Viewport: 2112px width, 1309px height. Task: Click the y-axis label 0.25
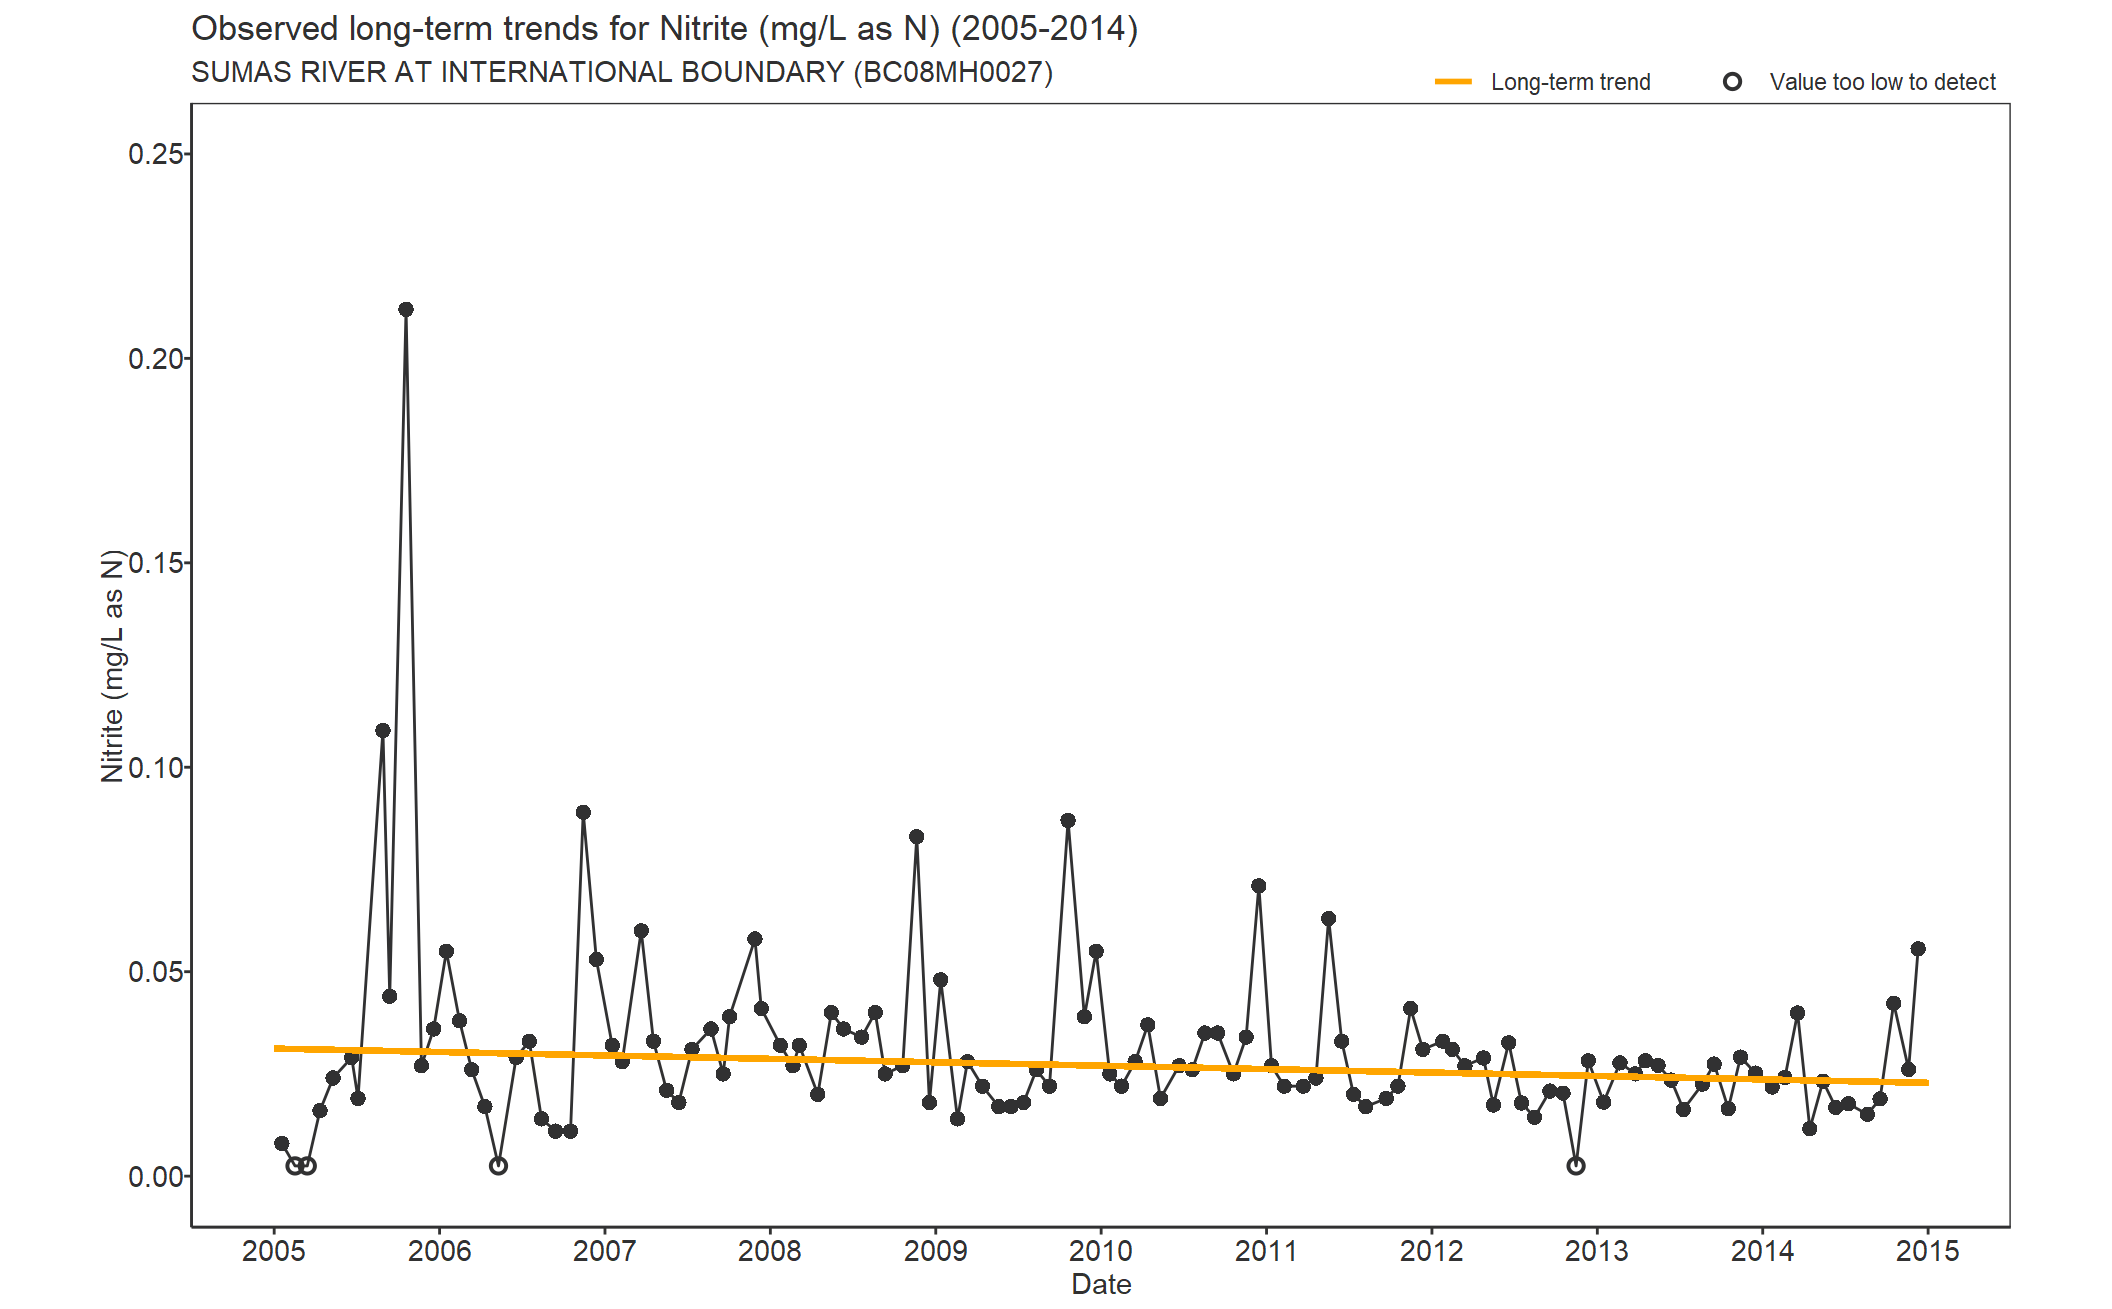pyautogui.click(x=155, y=154)
